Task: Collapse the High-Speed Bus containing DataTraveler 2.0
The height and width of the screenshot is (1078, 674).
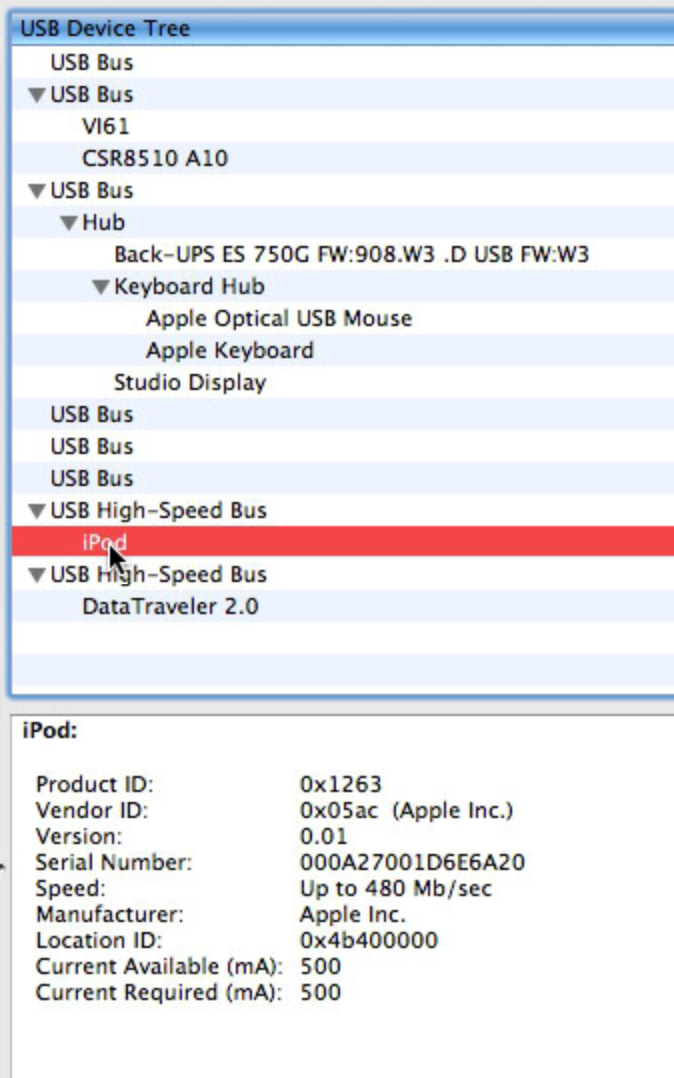Action: point(37,575)
